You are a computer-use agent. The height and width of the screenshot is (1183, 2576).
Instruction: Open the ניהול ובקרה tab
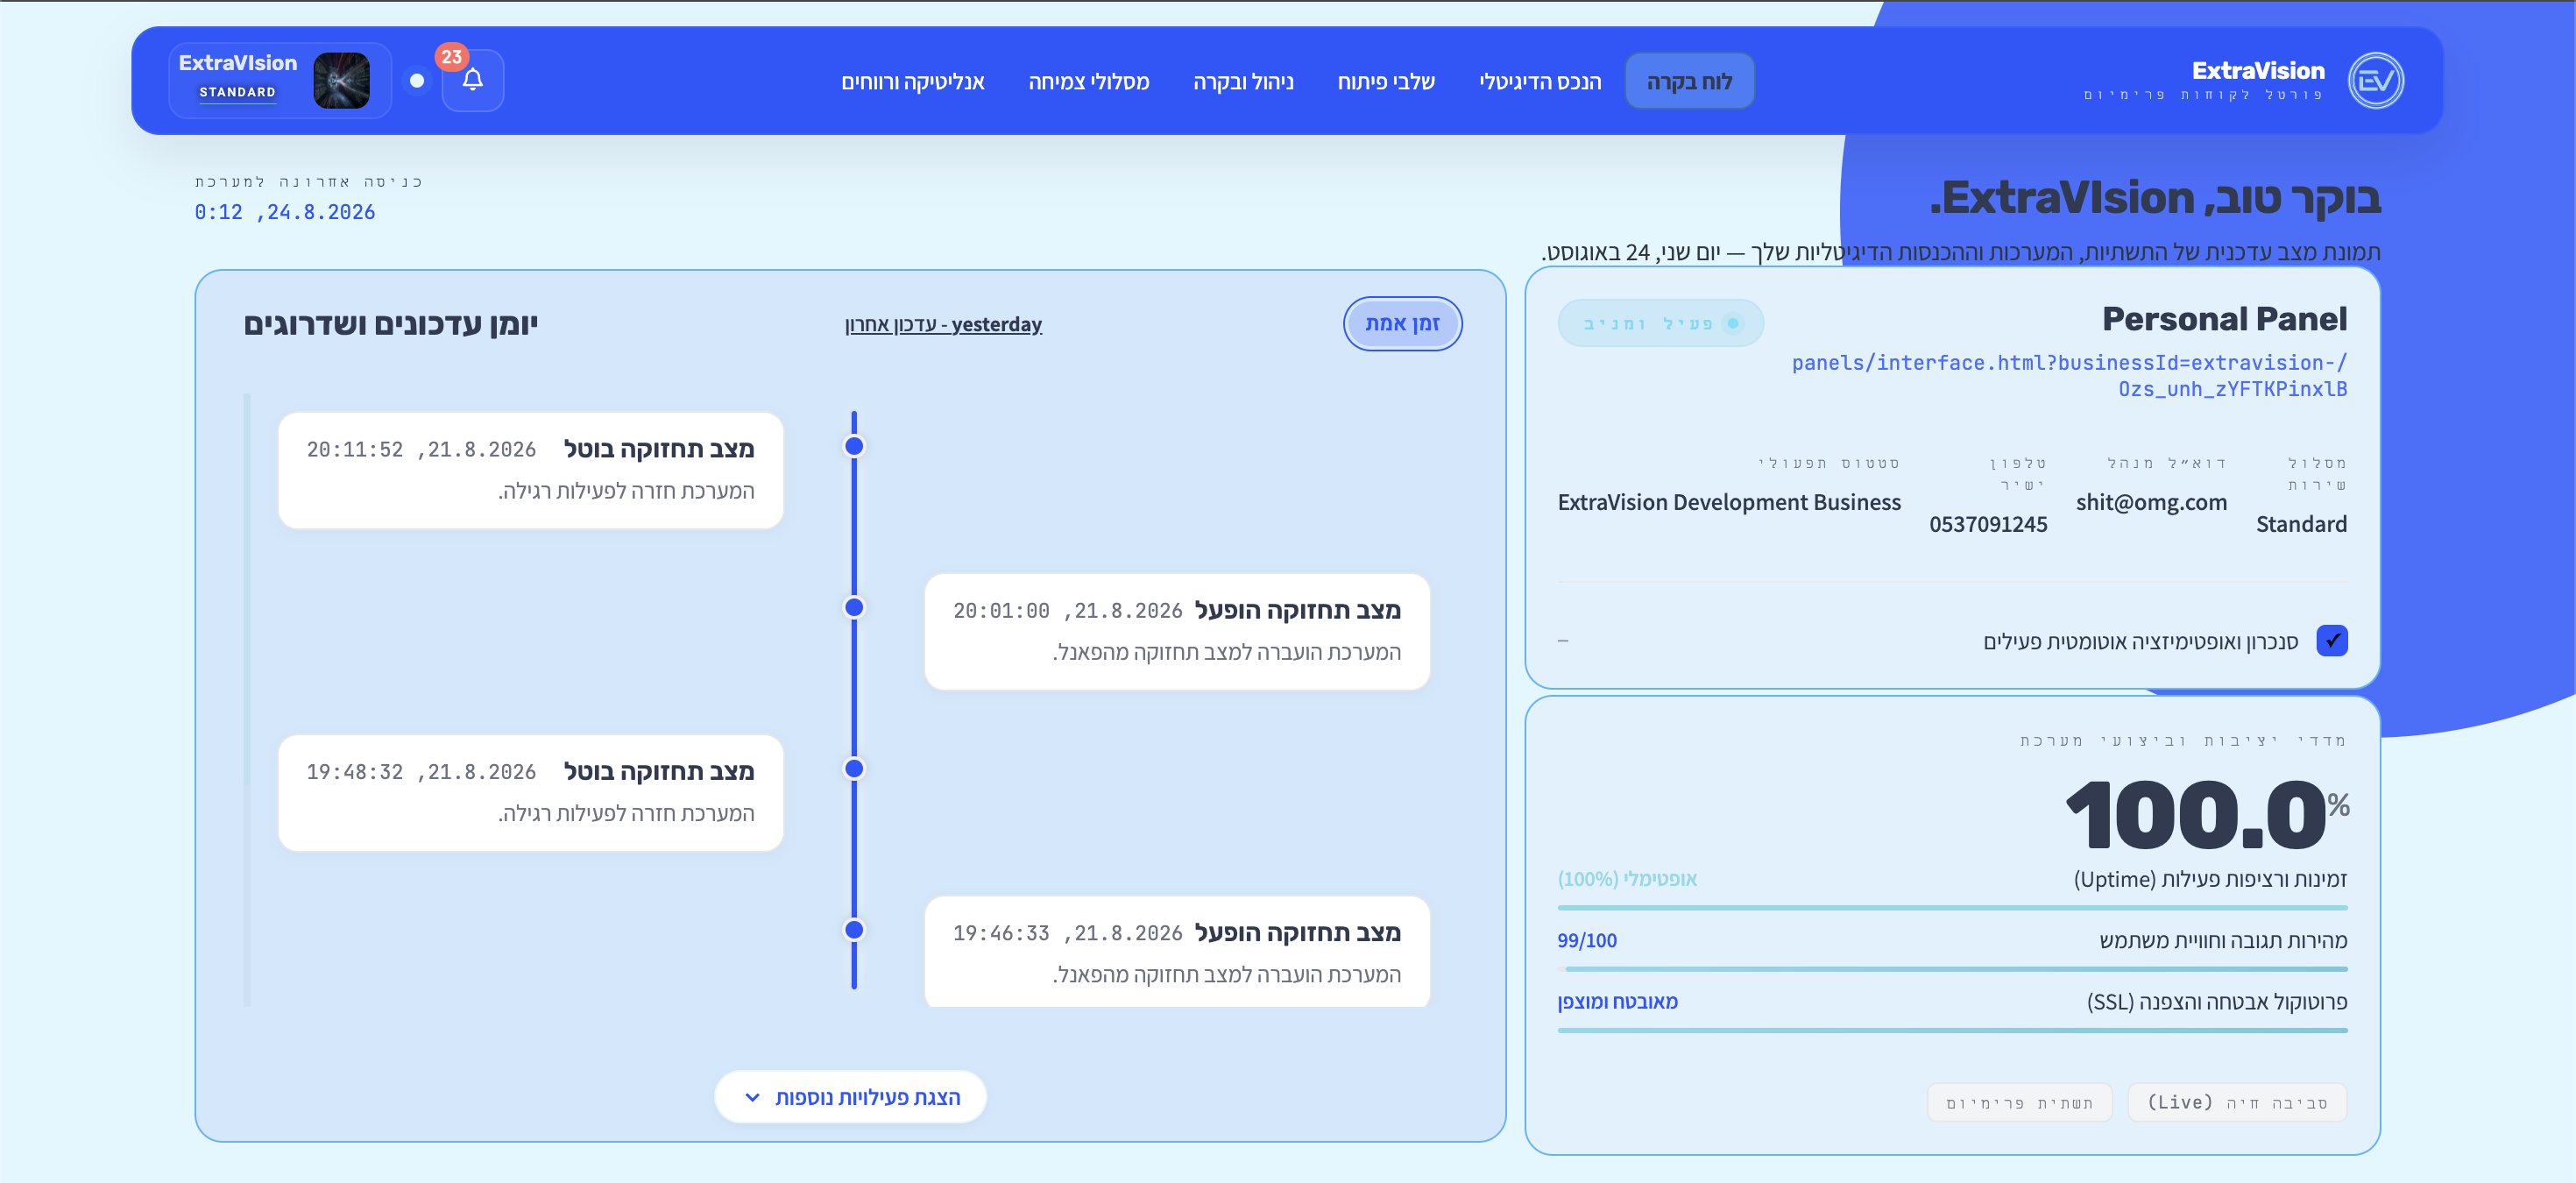[x=1243, y=81]
